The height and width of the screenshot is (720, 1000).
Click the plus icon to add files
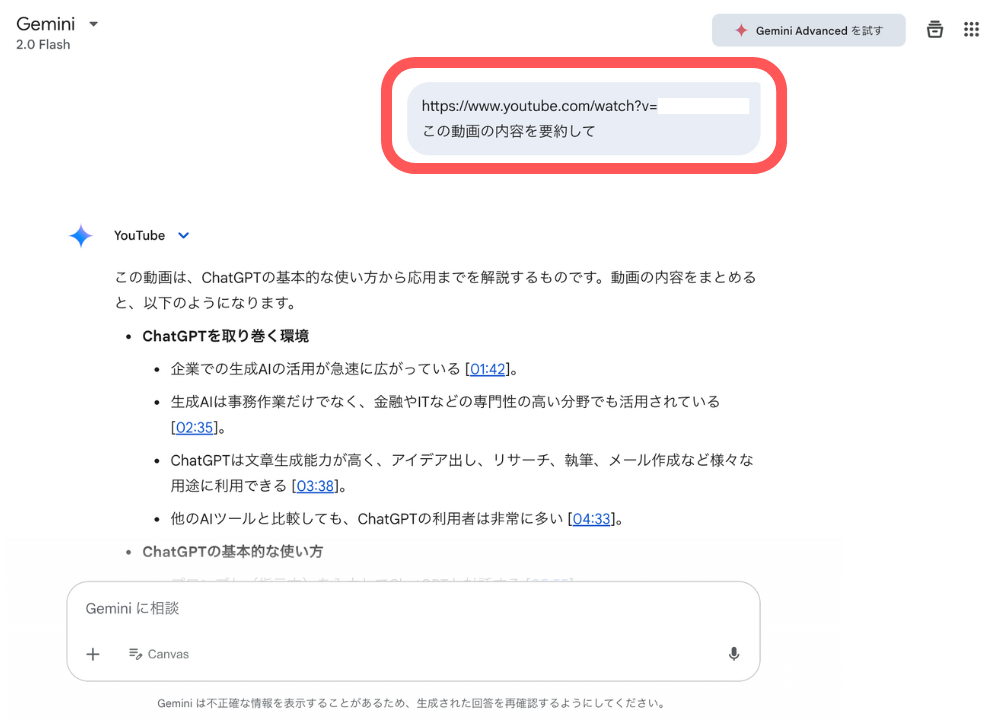click(93, 654)
